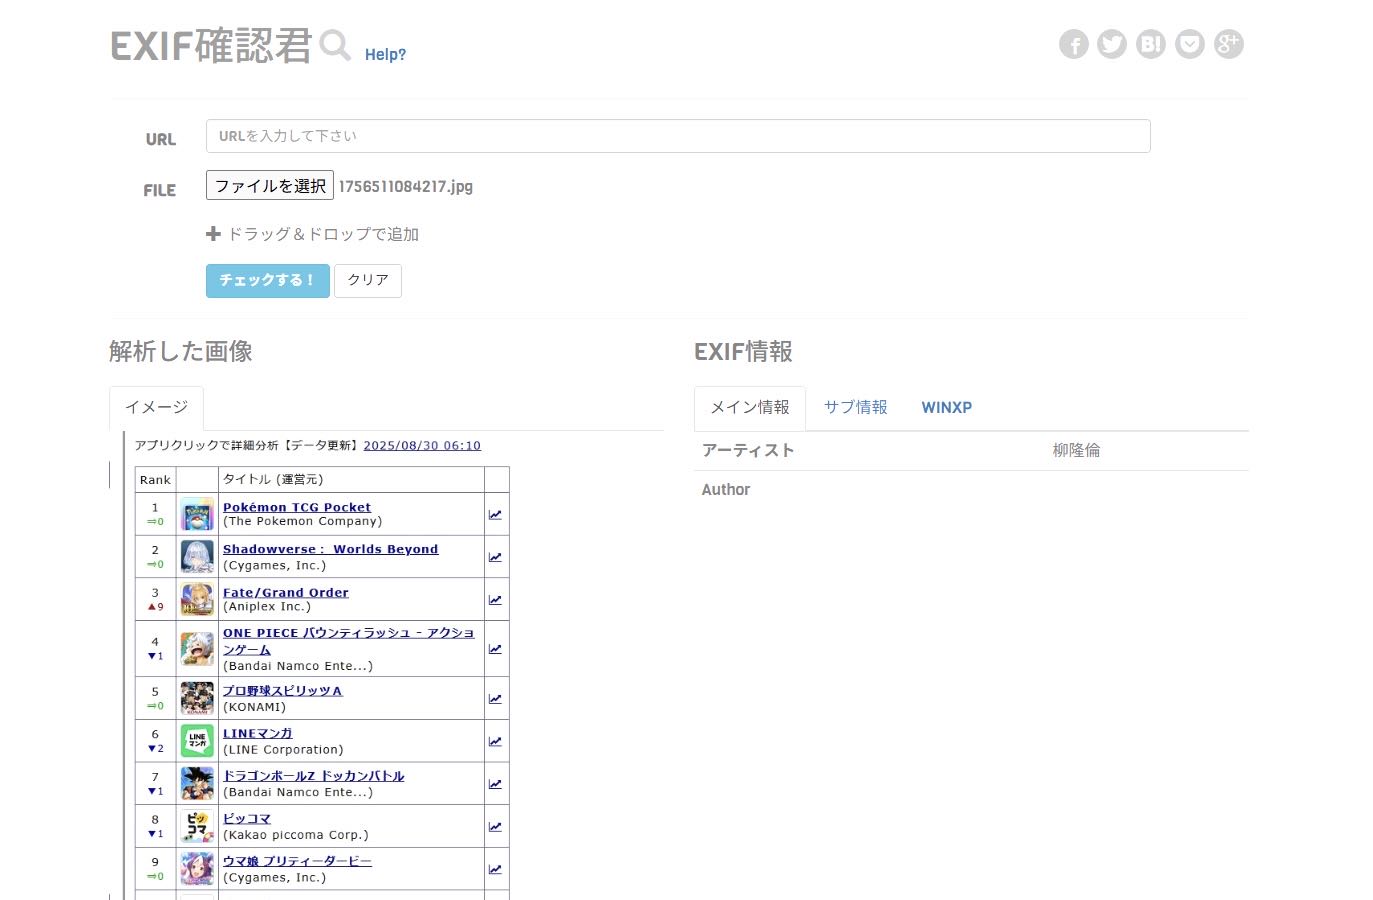Click the クリア button

click(x=368, y=281)
